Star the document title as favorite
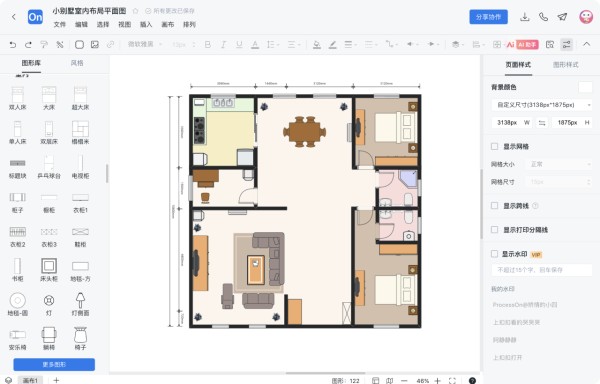This screenshot has width=600, height=384. click(135, 11)
